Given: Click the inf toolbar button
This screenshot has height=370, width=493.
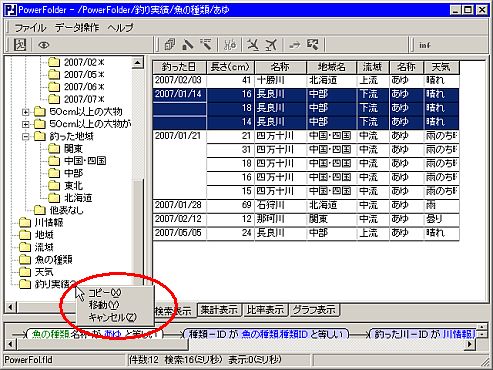Looking at the screenshot, I should pyautogui.click(x=425, y=45).
